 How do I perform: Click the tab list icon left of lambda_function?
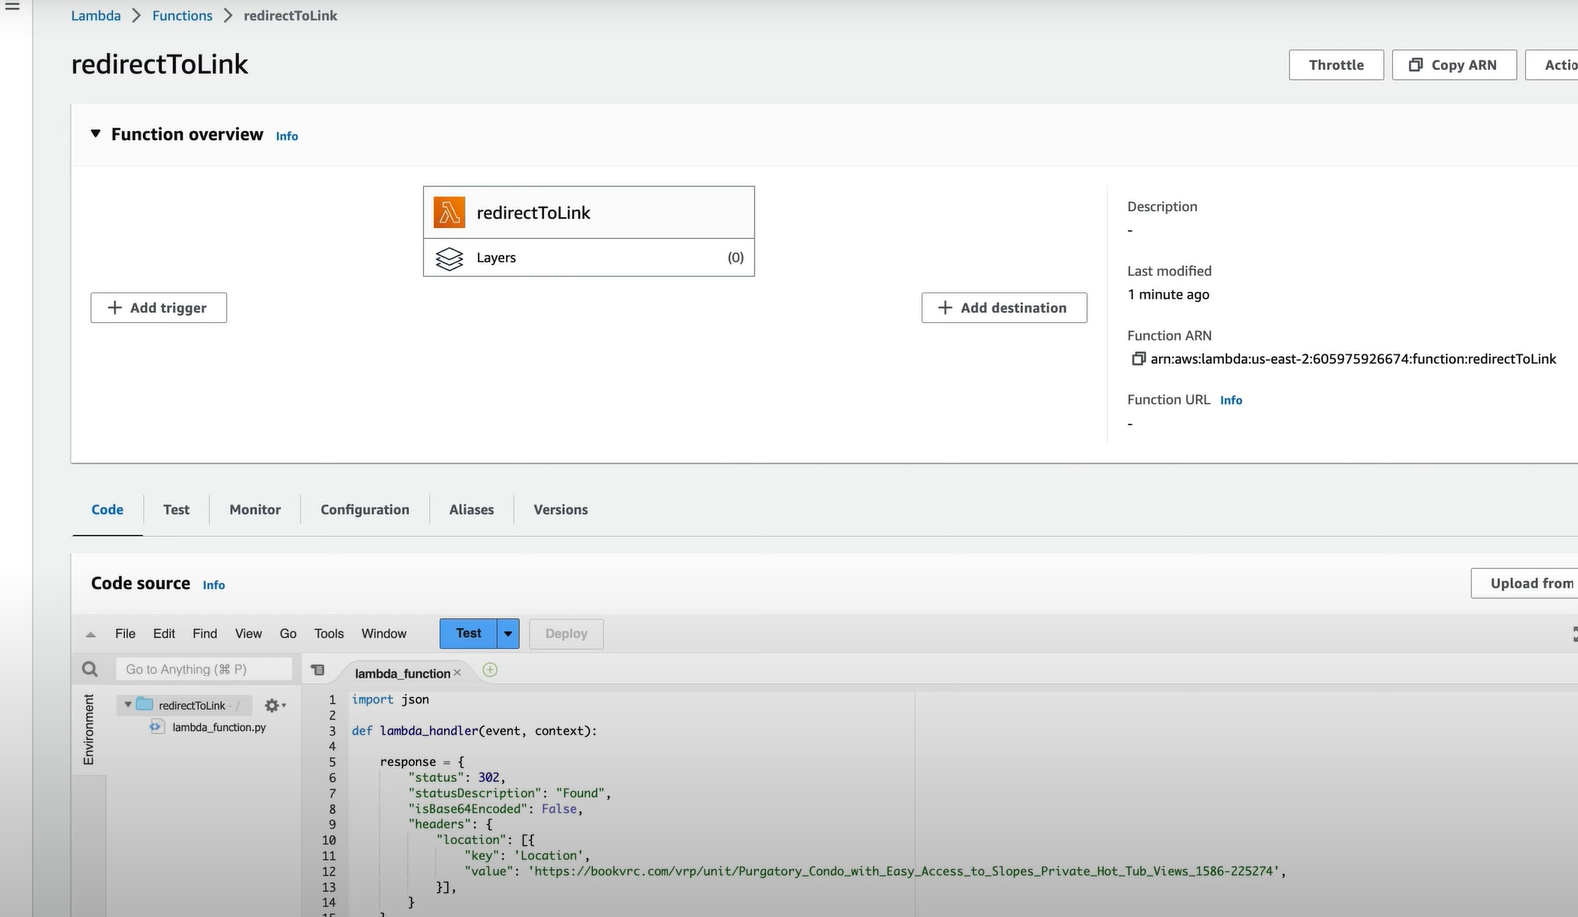coord(318,670)
